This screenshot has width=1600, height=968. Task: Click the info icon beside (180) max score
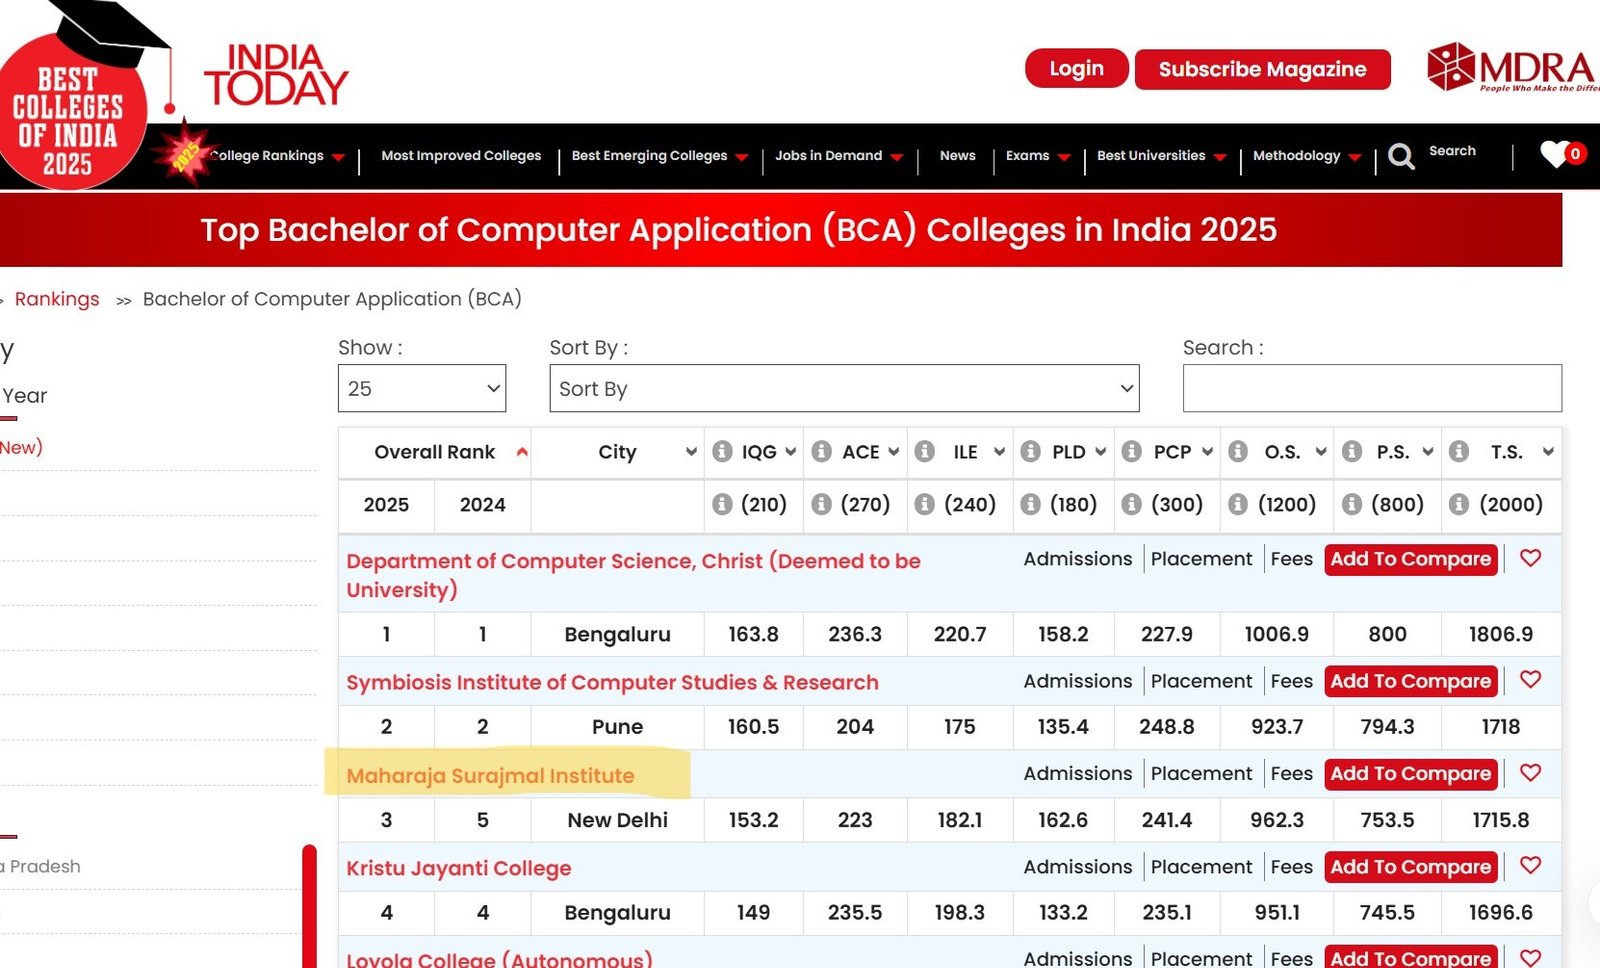pyautogui.click(x=1031, y=504)
